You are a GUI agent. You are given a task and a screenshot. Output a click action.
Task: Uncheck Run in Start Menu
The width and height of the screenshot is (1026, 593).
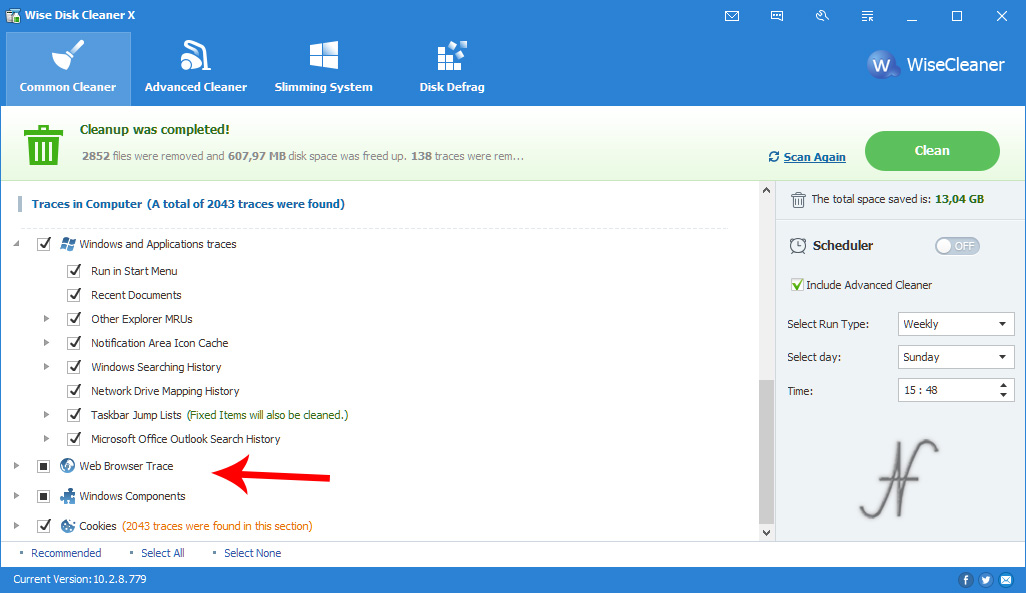coord(74,270)
